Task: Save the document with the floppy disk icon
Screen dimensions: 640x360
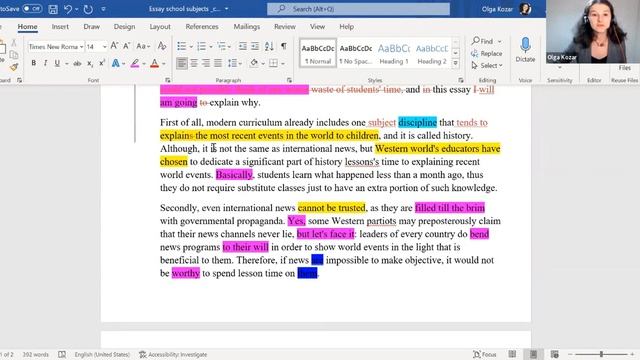Action: tap(53, 9)
